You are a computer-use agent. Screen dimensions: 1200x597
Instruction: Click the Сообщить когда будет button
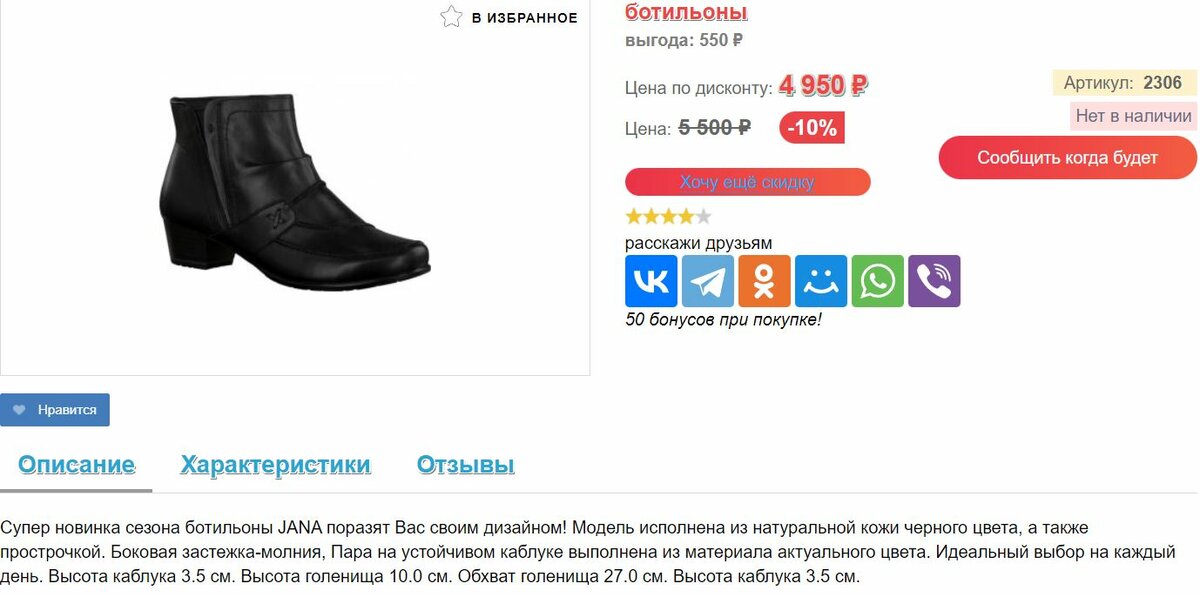click(1067, 158)
